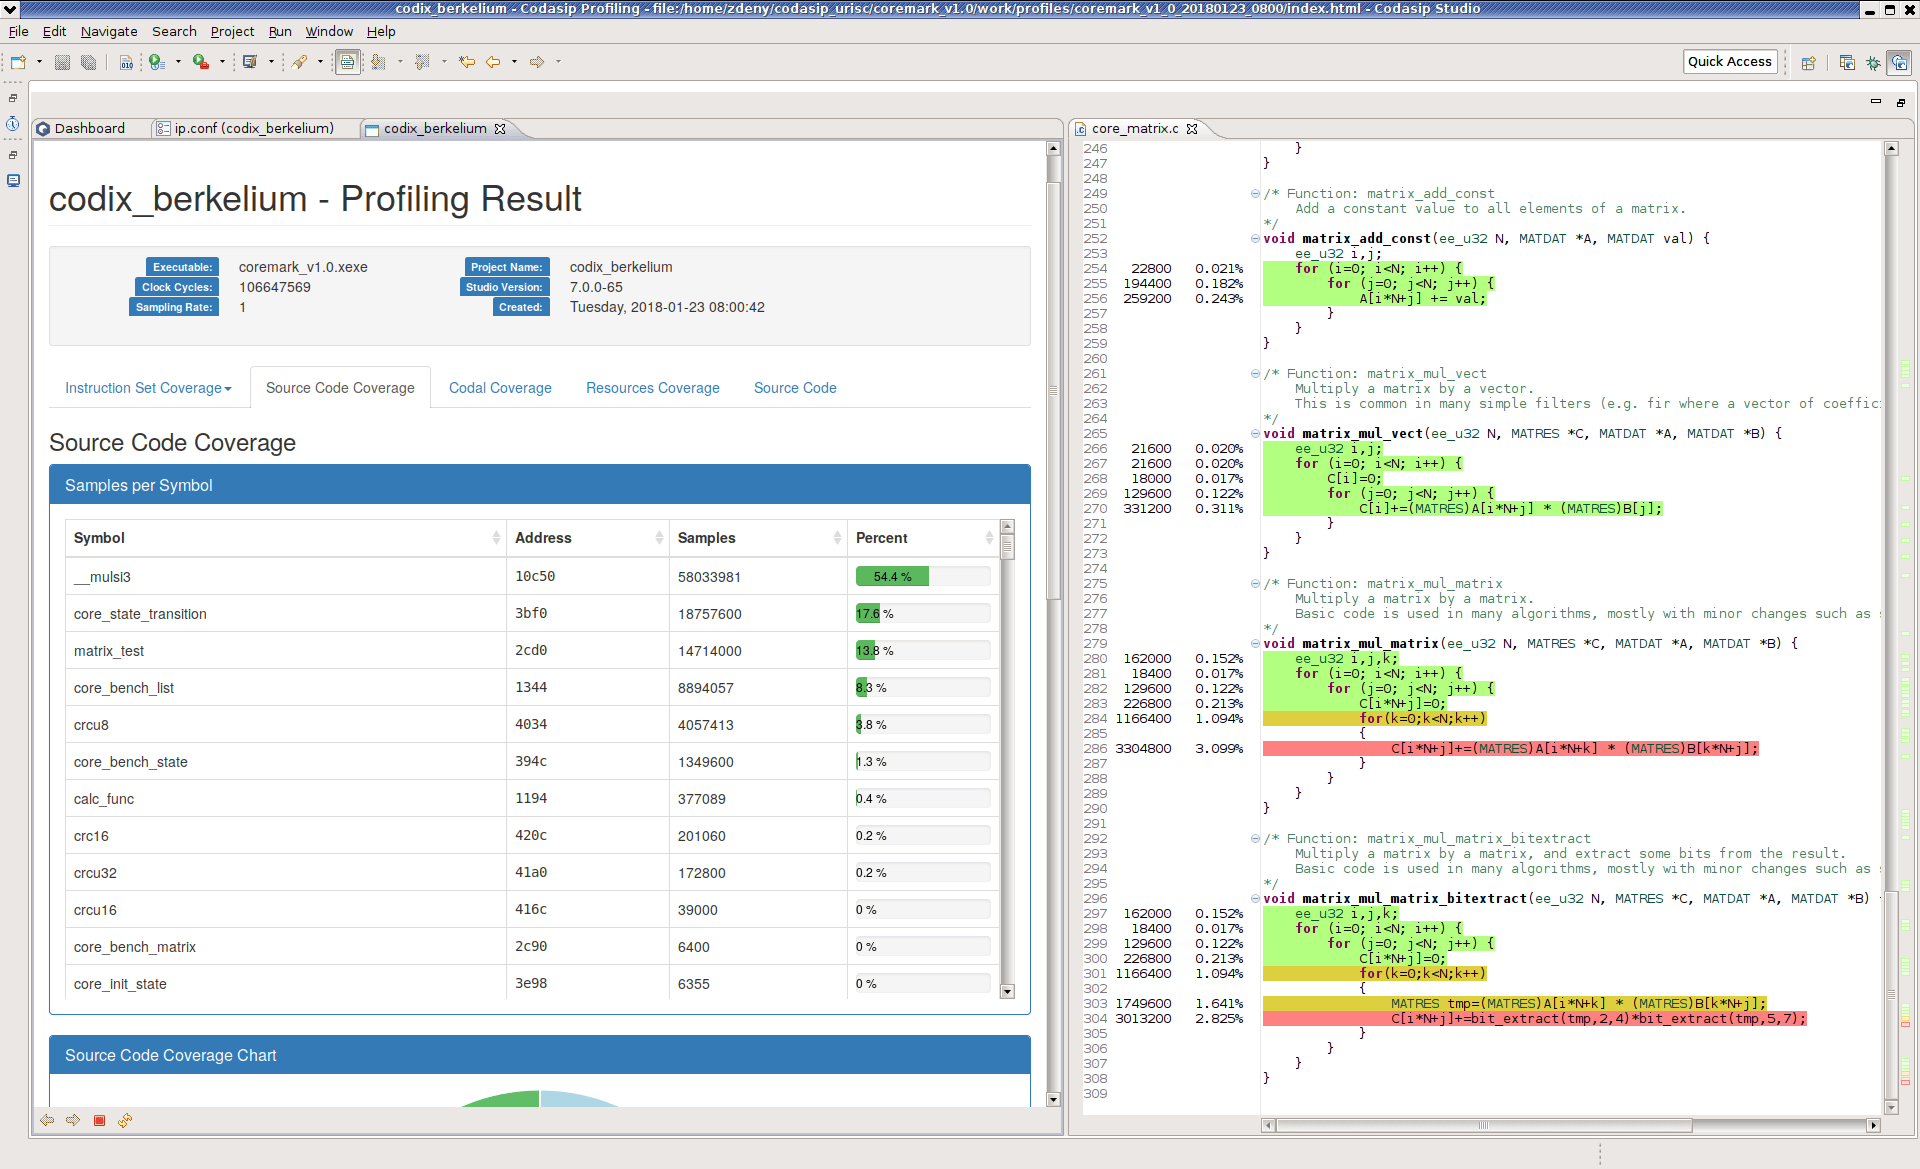Switch to the Codal Coverage tab
The image size is (1920, 1169).
pos(500,388)
